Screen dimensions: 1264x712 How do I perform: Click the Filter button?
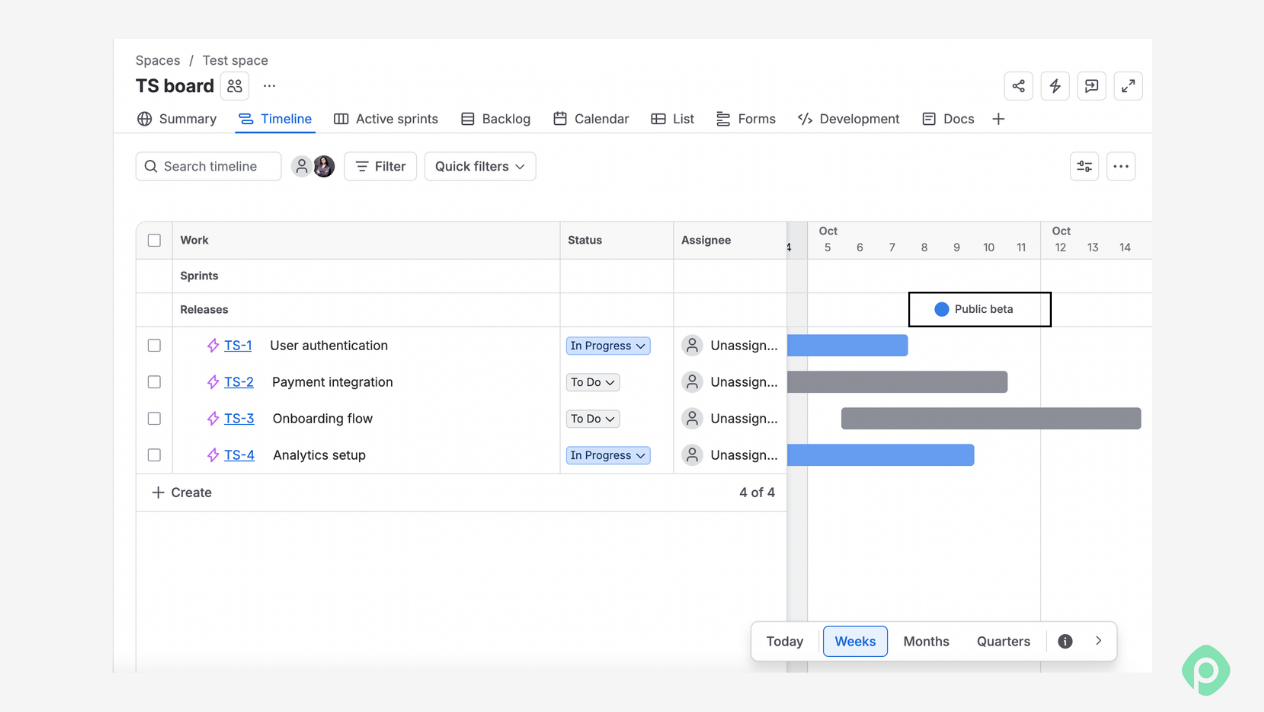pos(380,166)
